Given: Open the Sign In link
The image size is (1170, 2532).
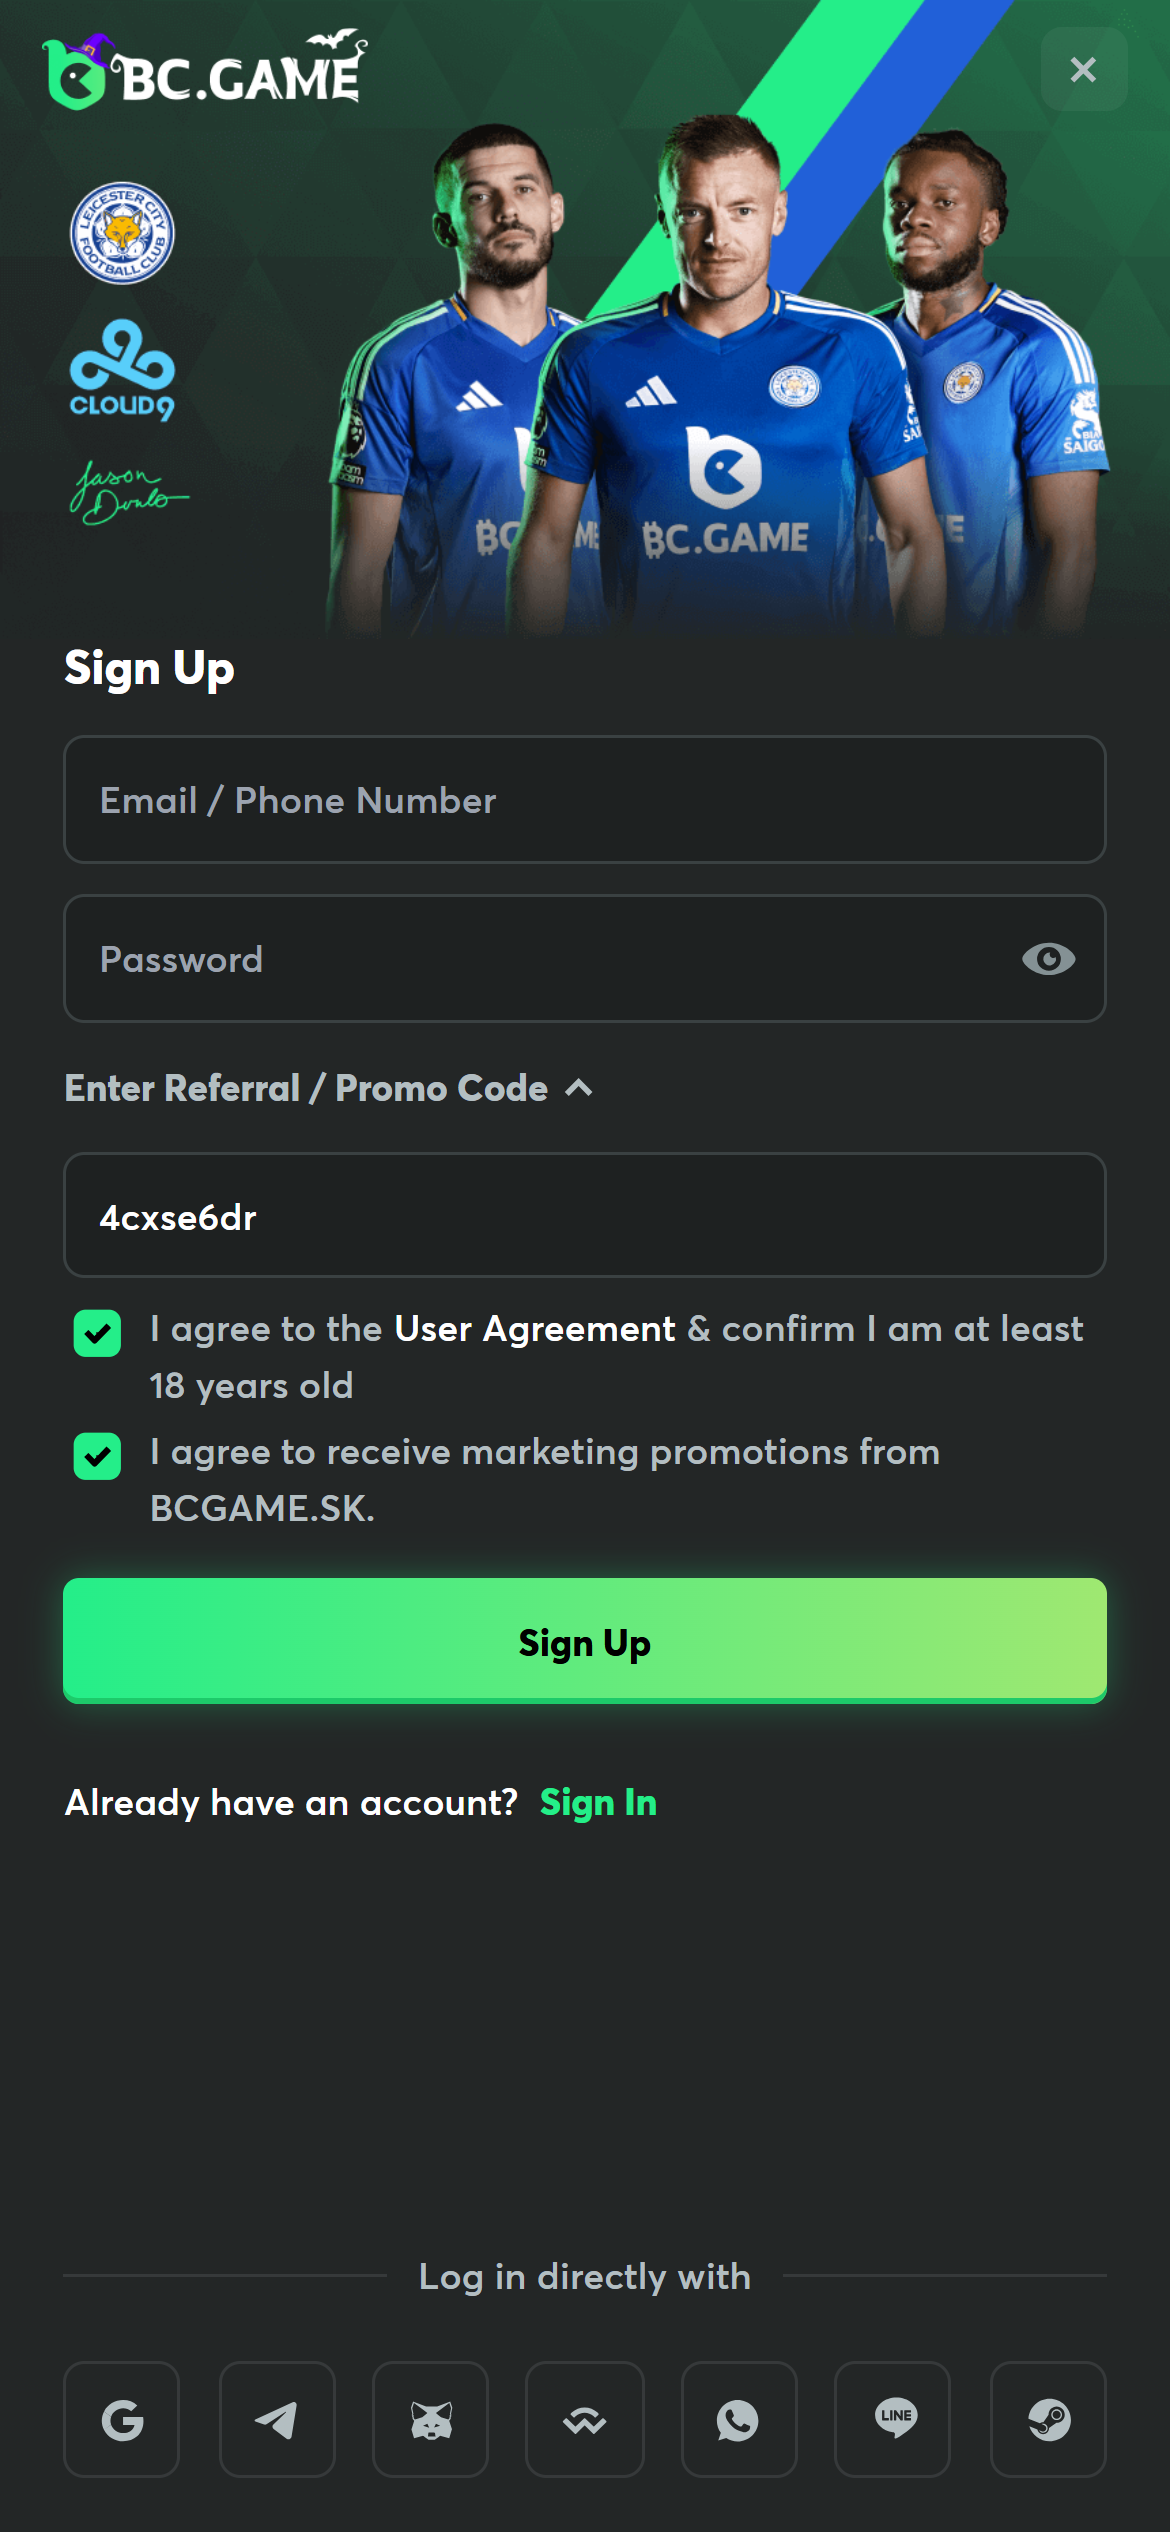Looking at the screenshot, I should (598, 1803).
